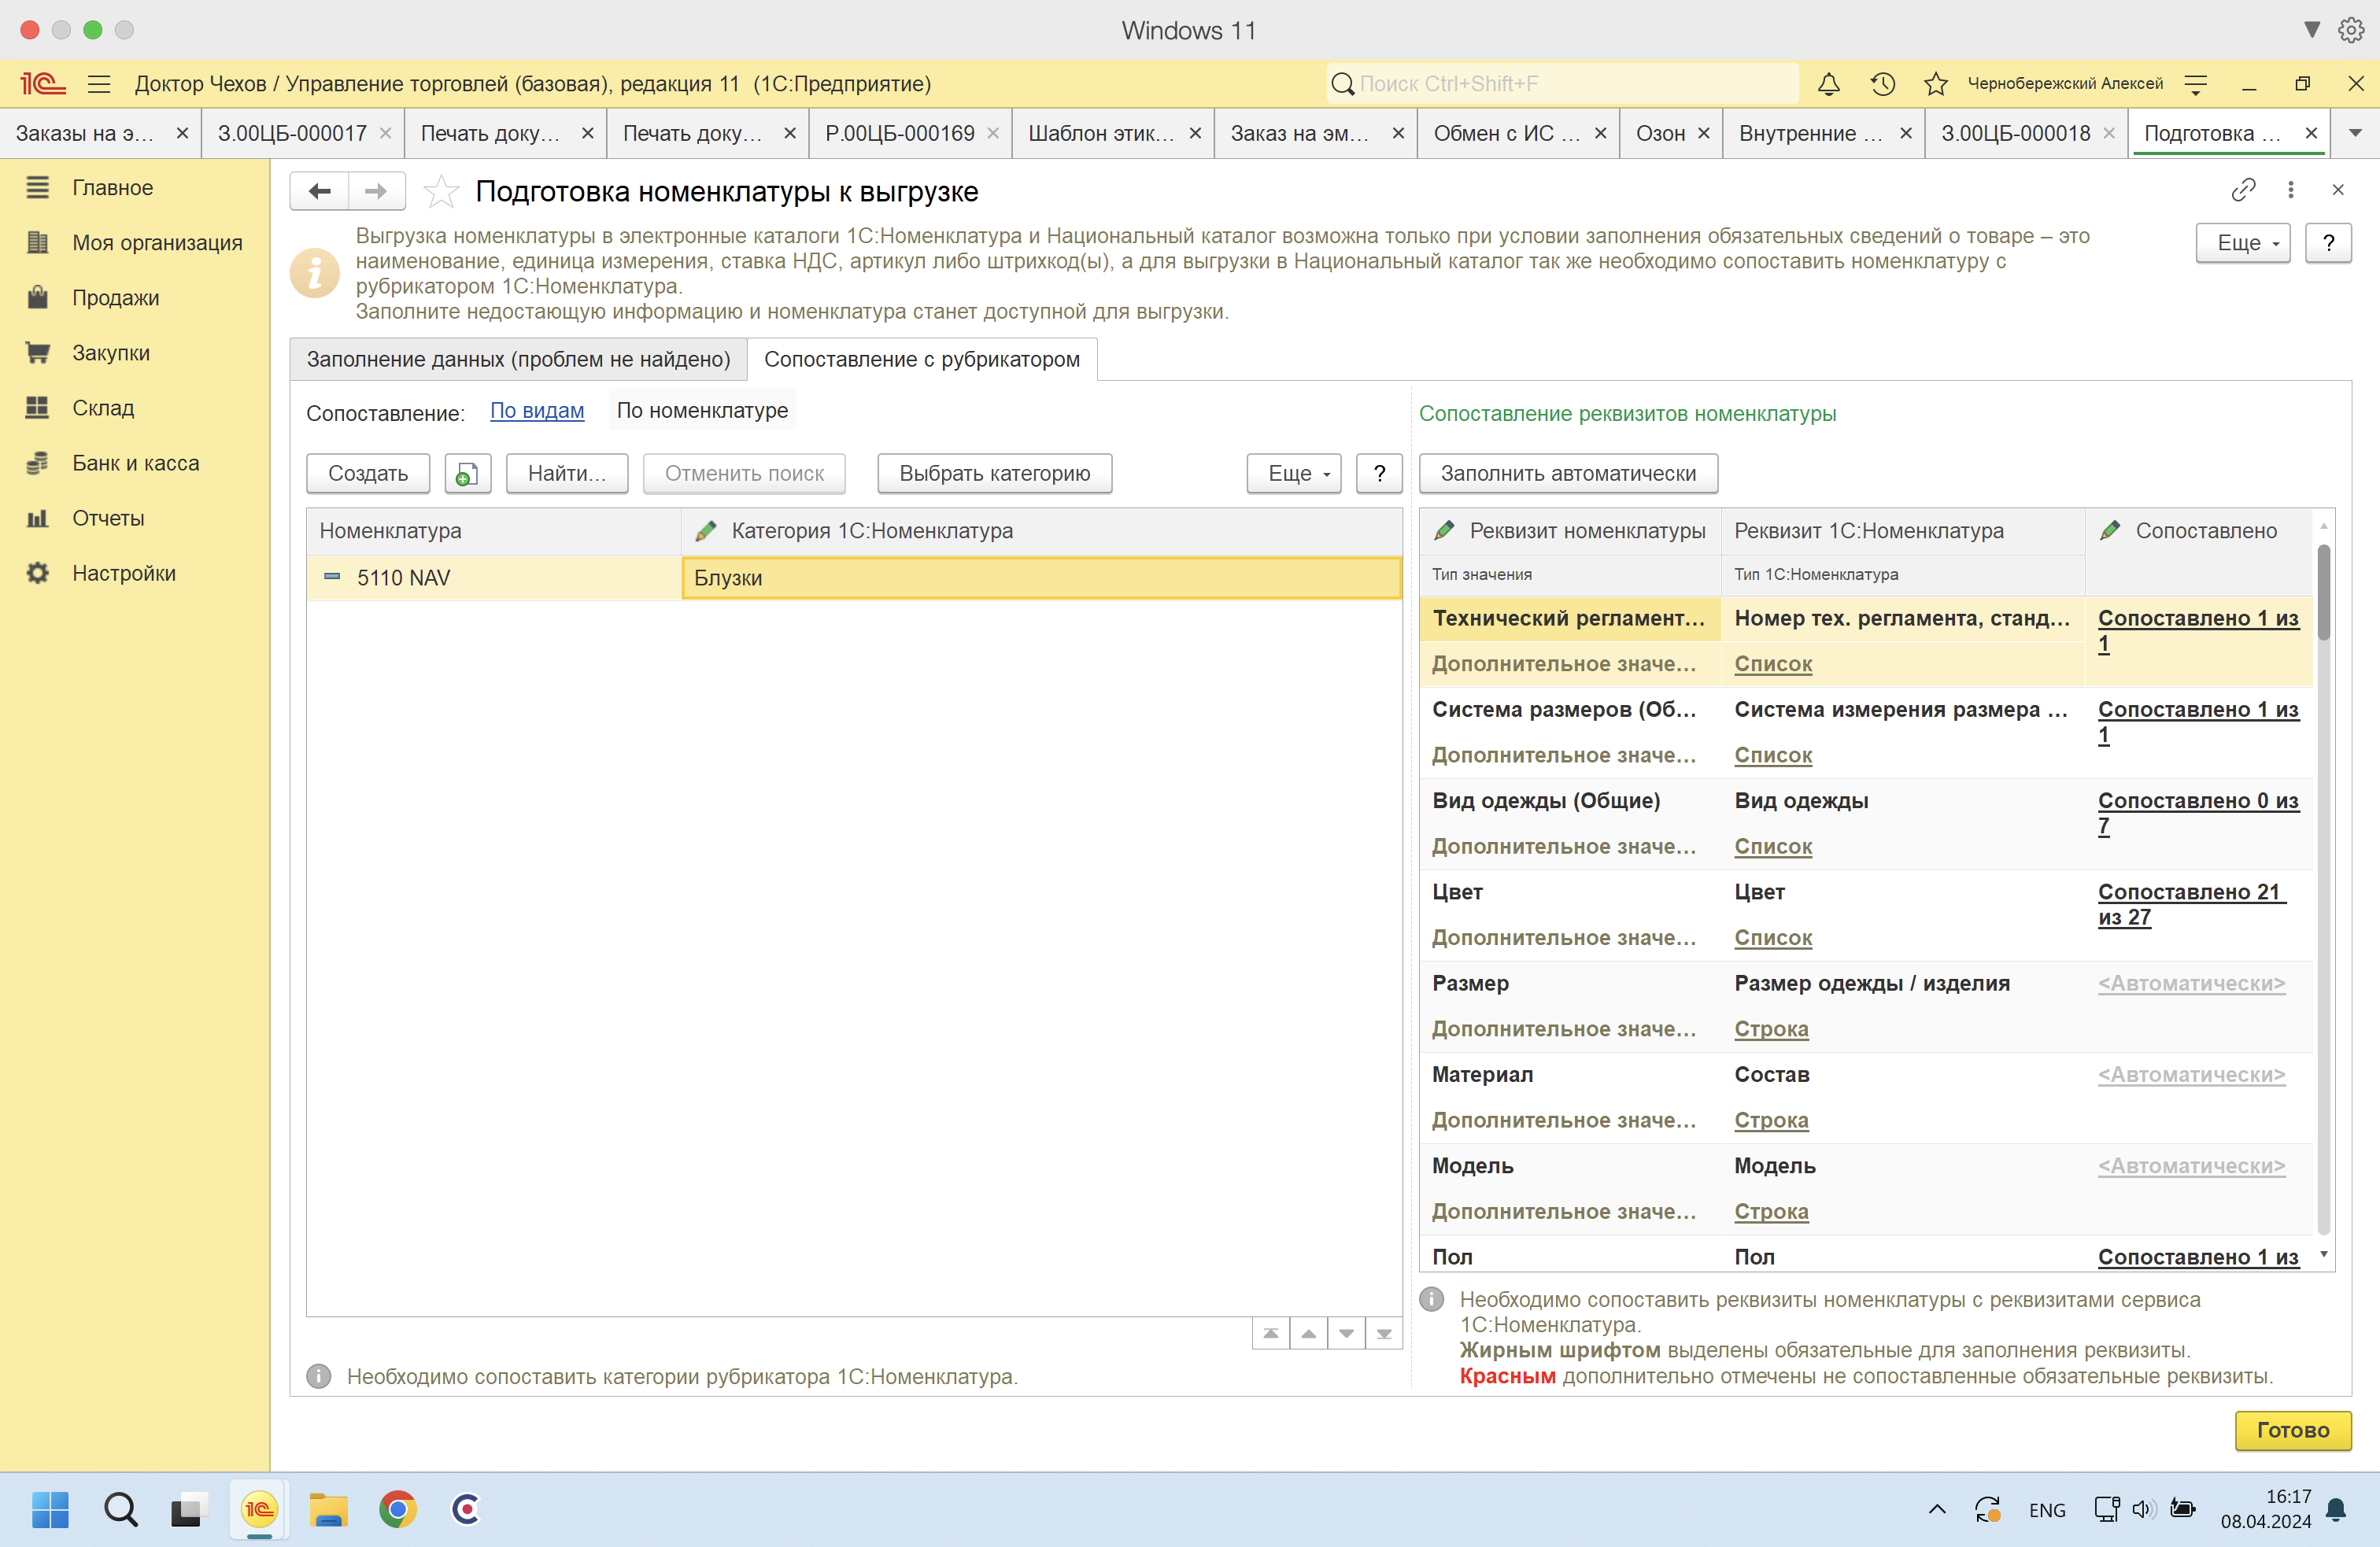Click the notifications bell icon
The height and width of the screenshot is (1547, 2380).
[x=1828, y=84]
